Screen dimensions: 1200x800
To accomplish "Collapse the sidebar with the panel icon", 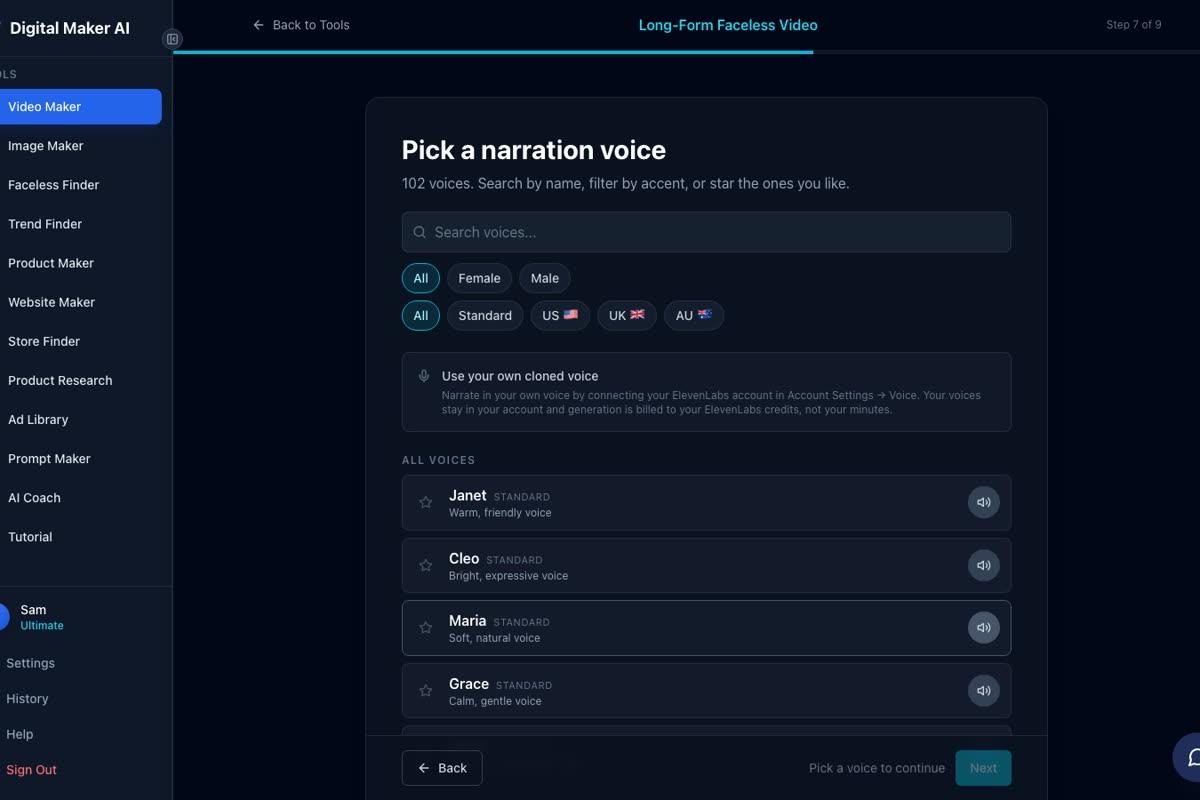I will [172, 39].
